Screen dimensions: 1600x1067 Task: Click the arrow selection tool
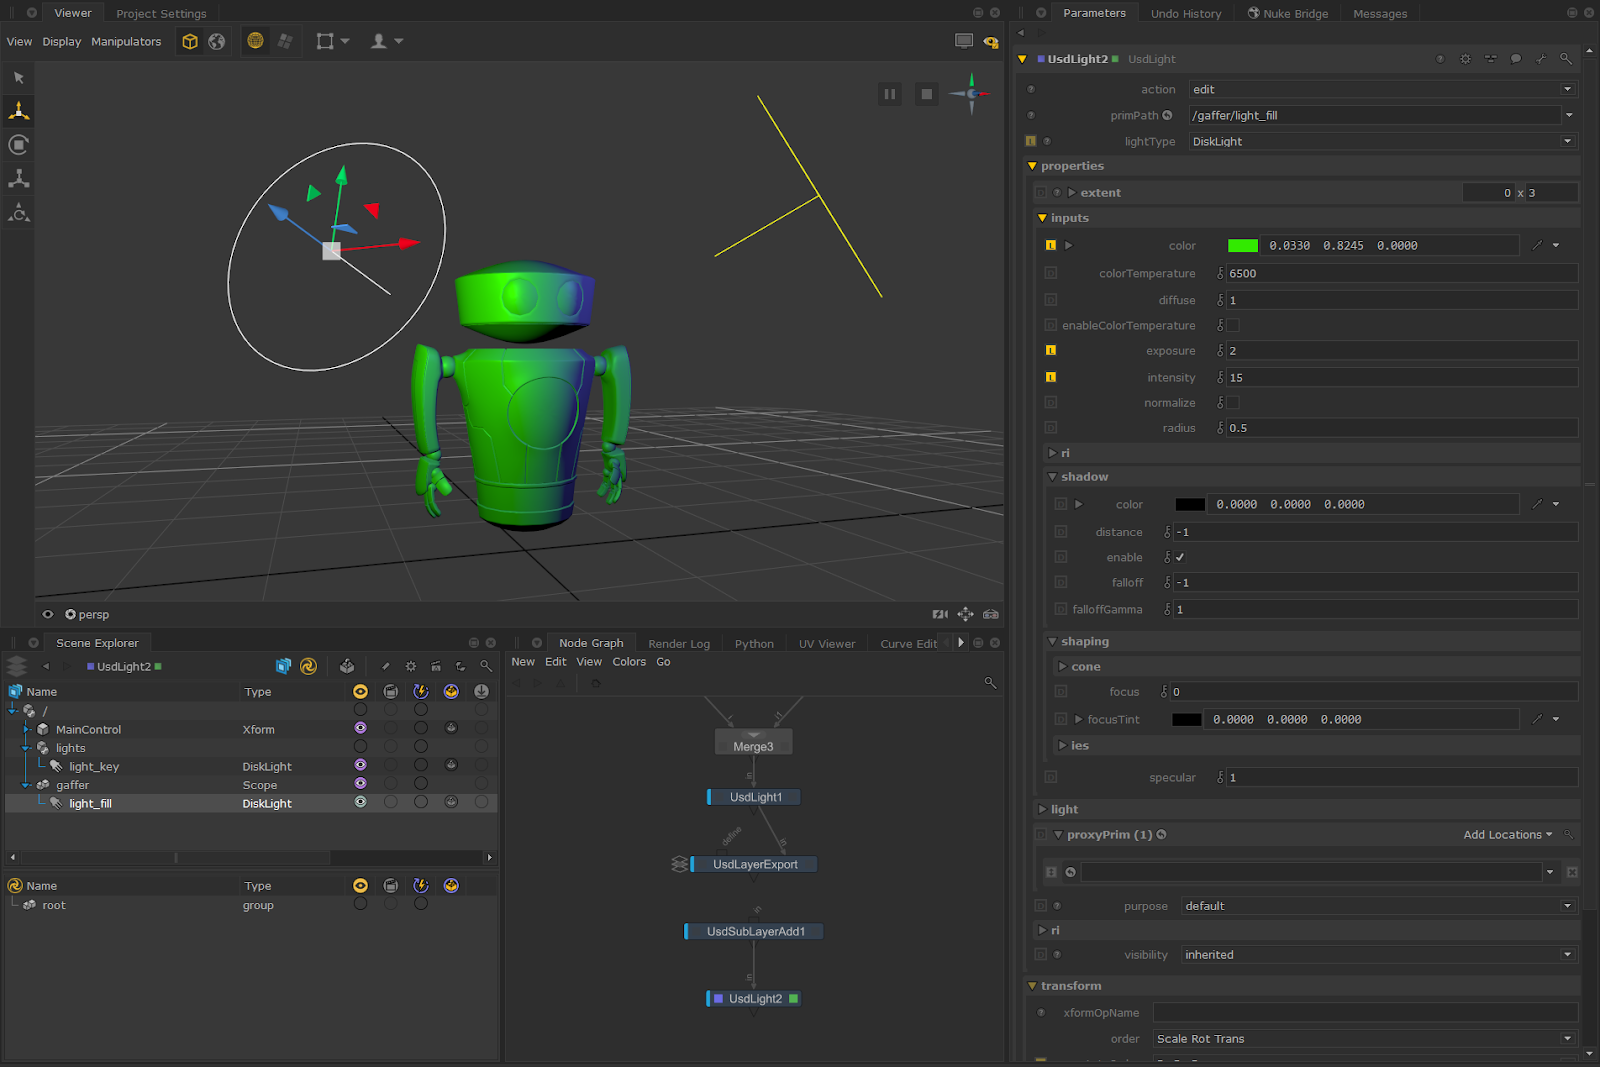click(x=19, y=78)
